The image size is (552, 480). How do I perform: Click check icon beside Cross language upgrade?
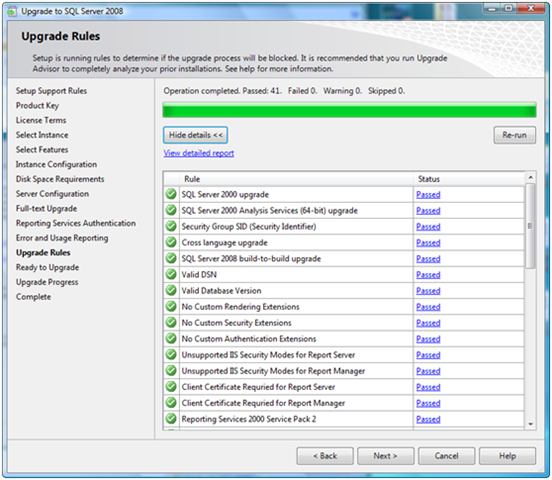tap(171, 242)
